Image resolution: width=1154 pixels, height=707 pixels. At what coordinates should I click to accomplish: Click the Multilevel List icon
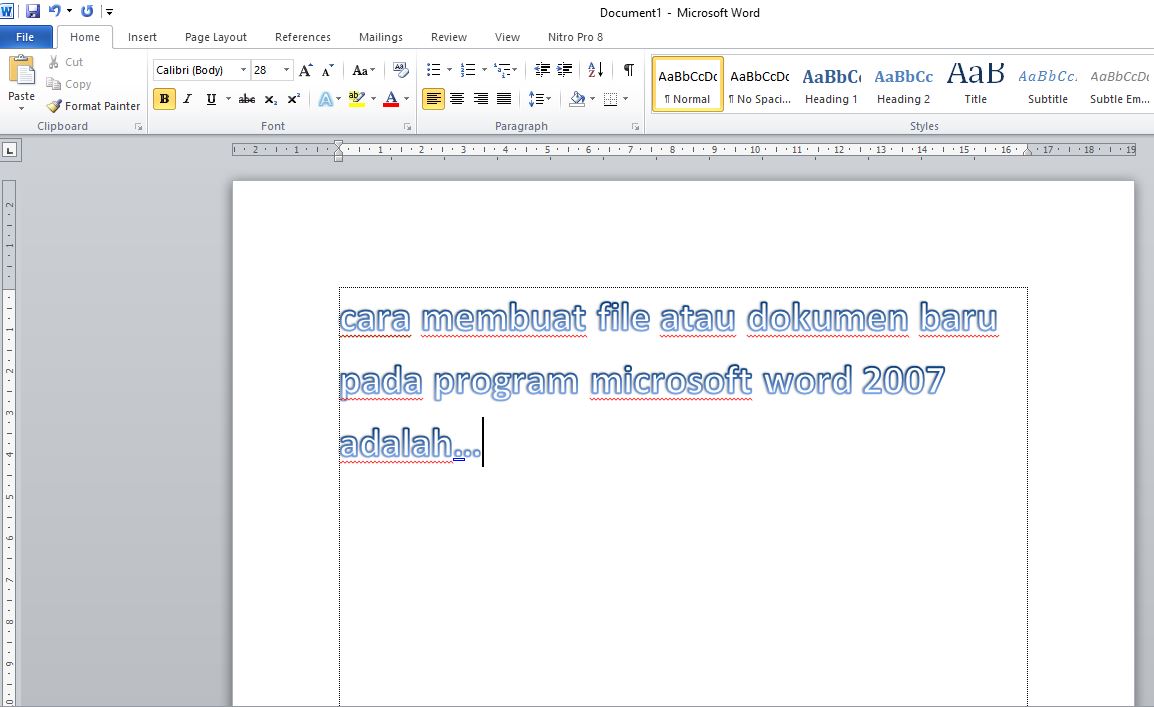pyautogui.click(x=502, y=70)
